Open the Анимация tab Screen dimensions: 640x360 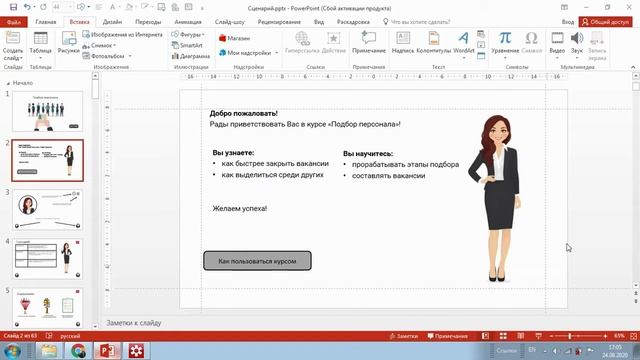[x=188, y=22]
